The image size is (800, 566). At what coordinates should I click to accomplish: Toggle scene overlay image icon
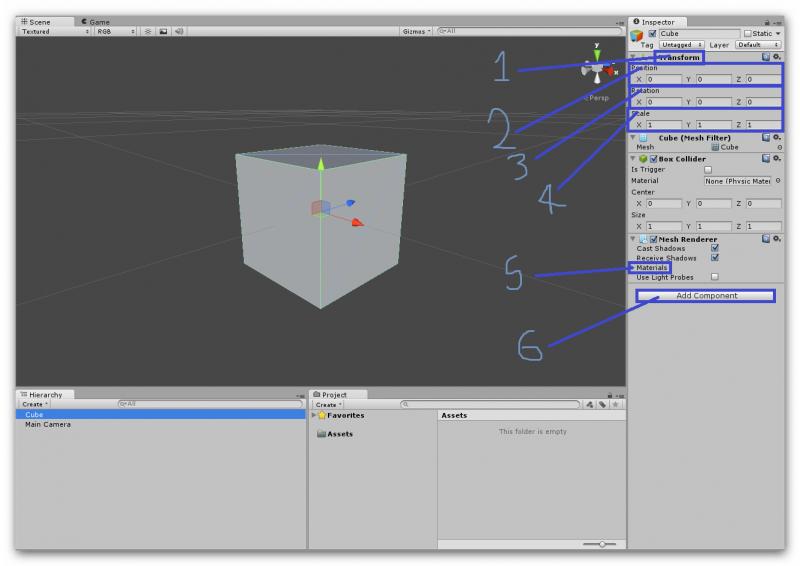coord(163,32)
